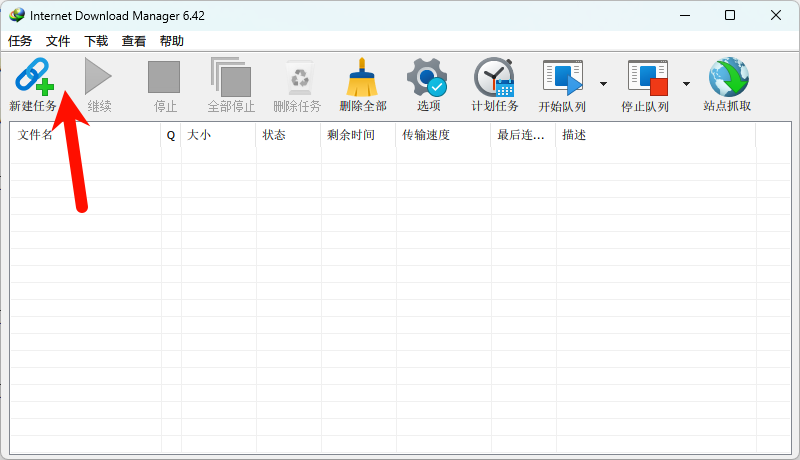Image resolution: width=800 pixels, height=460 pixels.
Task: Click the 全部停止 (stop all) icon
Action: coord(231,77)
